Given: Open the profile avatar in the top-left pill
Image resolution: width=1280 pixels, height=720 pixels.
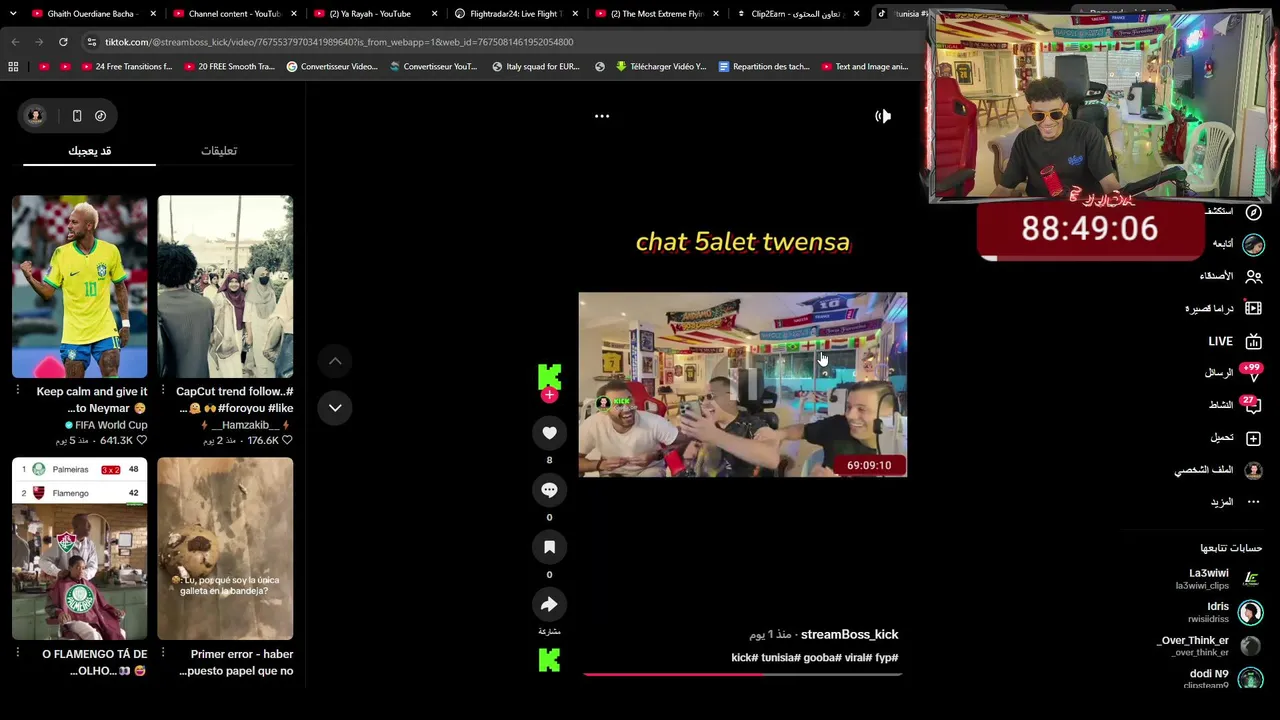Looking at the screenshot, I should pos(35,116).
